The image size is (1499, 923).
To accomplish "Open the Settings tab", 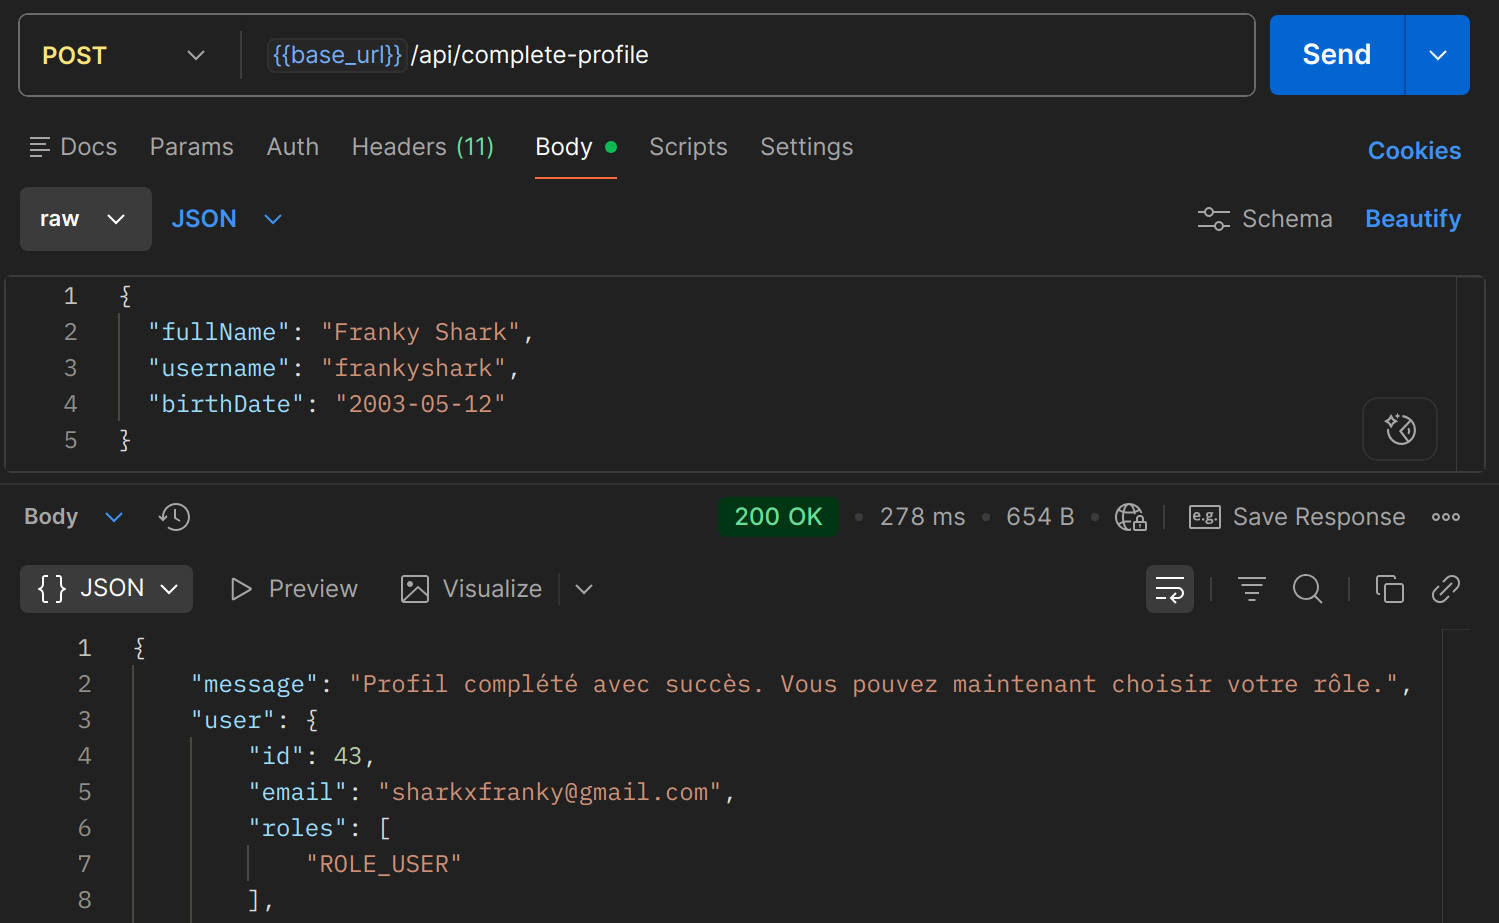I will click(x=807, y=147).
